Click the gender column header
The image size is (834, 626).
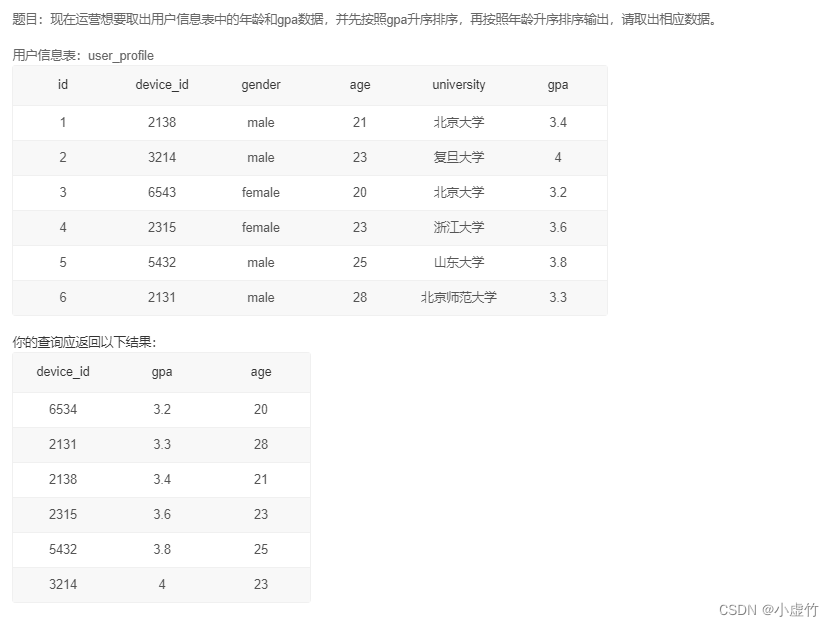(260, 85)
